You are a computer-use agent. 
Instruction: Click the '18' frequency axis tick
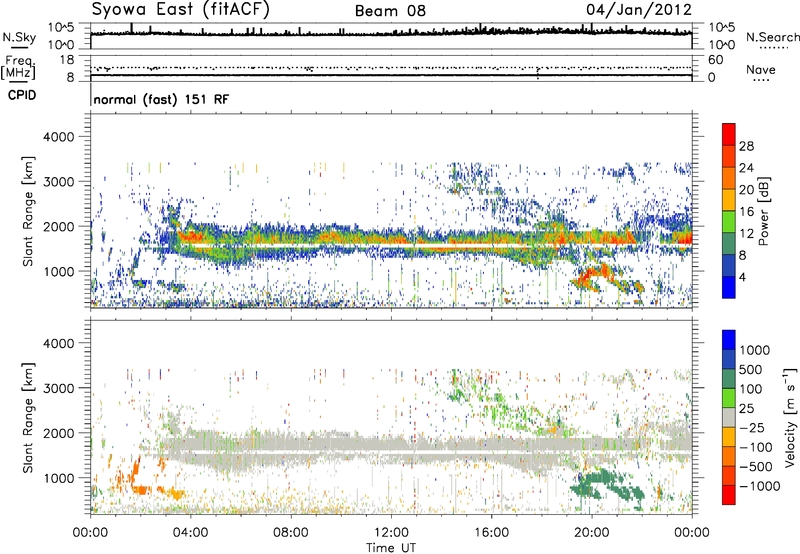pos(67,60)
